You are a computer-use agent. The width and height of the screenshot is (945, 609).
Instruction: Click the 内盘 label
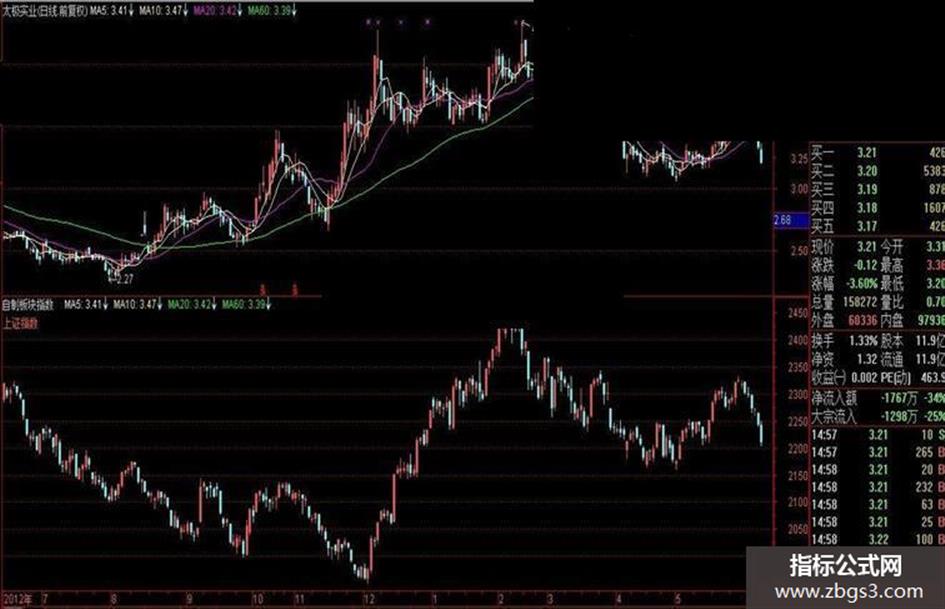[x=893, y=320]
